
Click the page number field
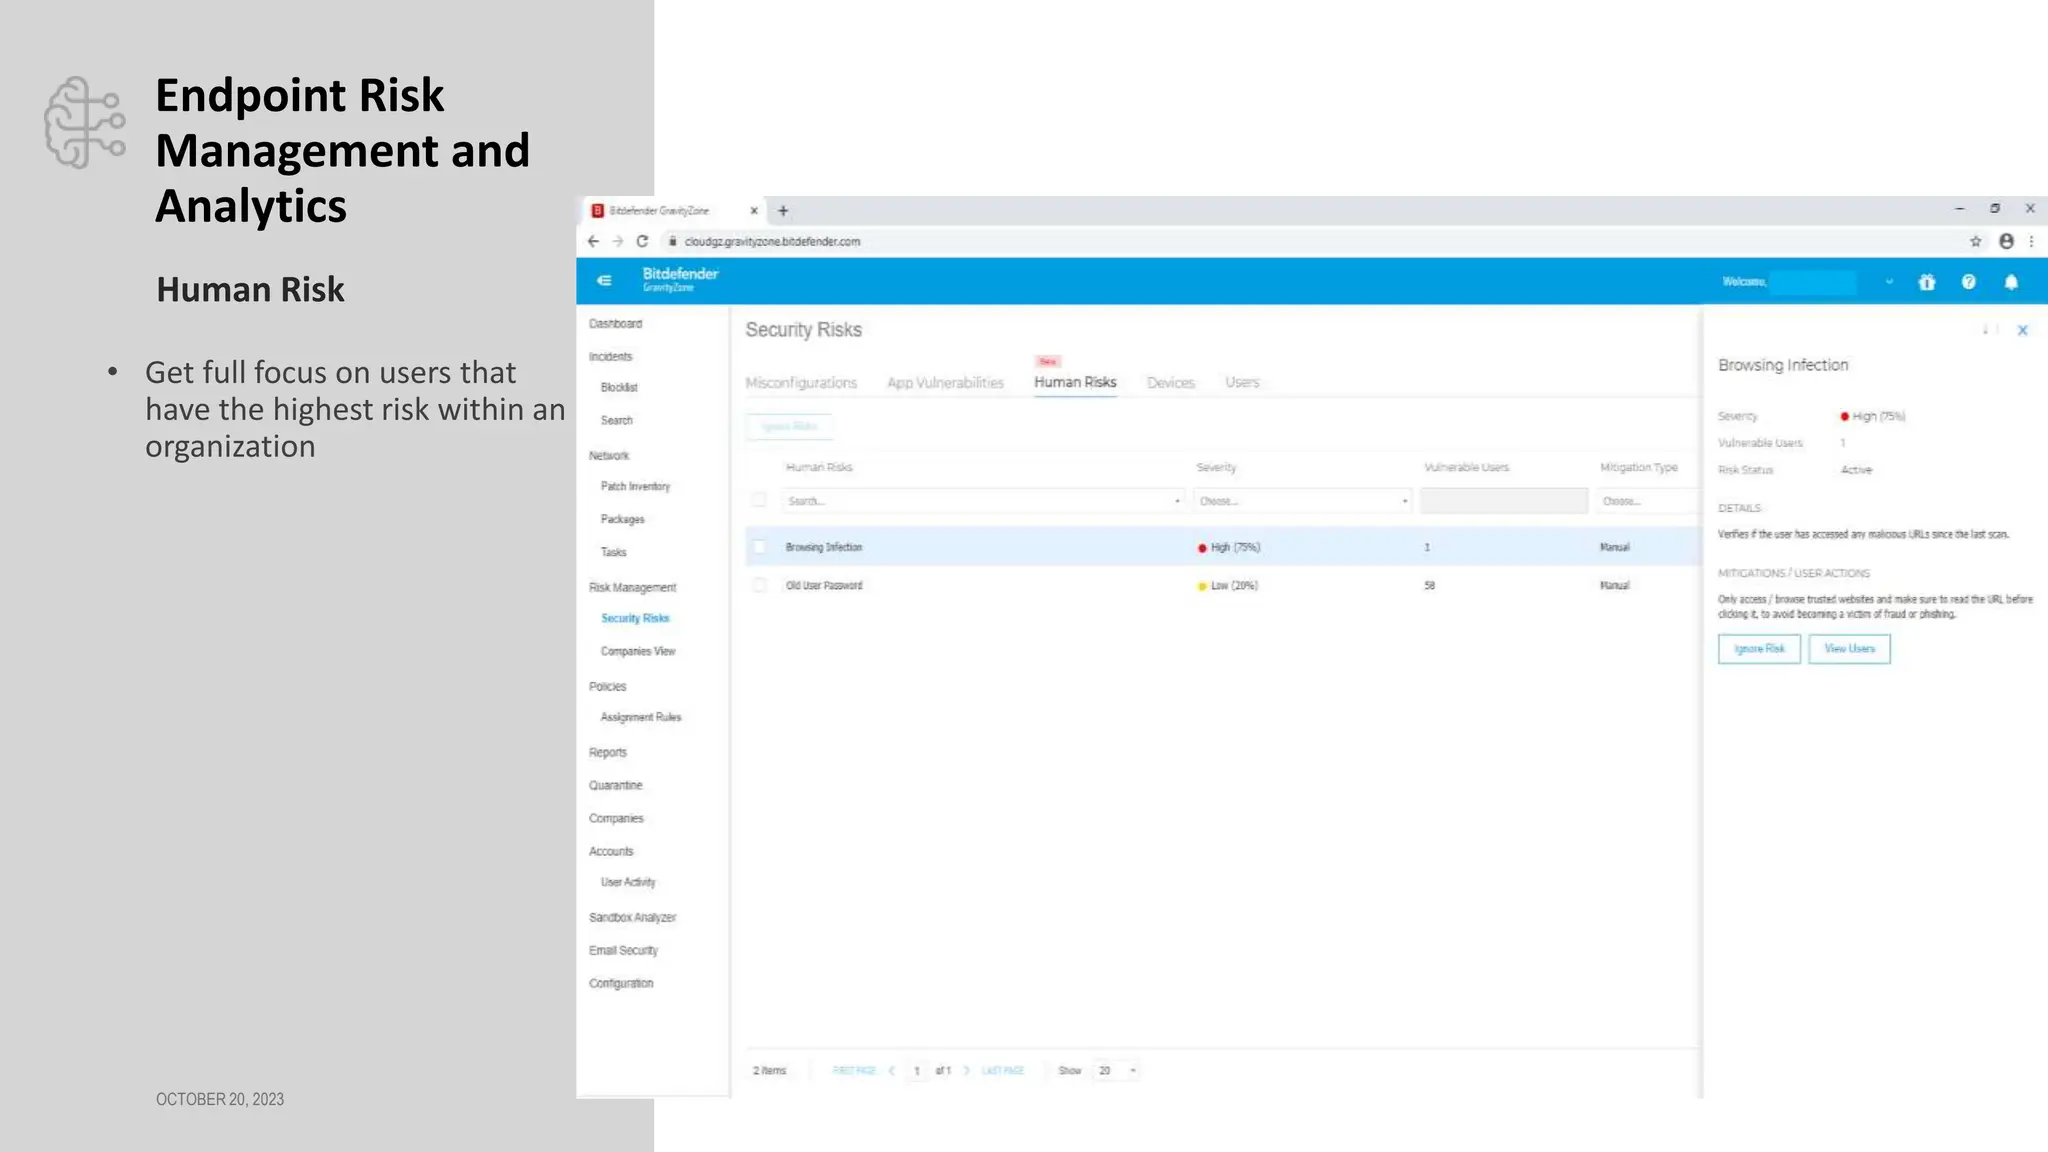pyautogui.click(x=917, y=1071)
